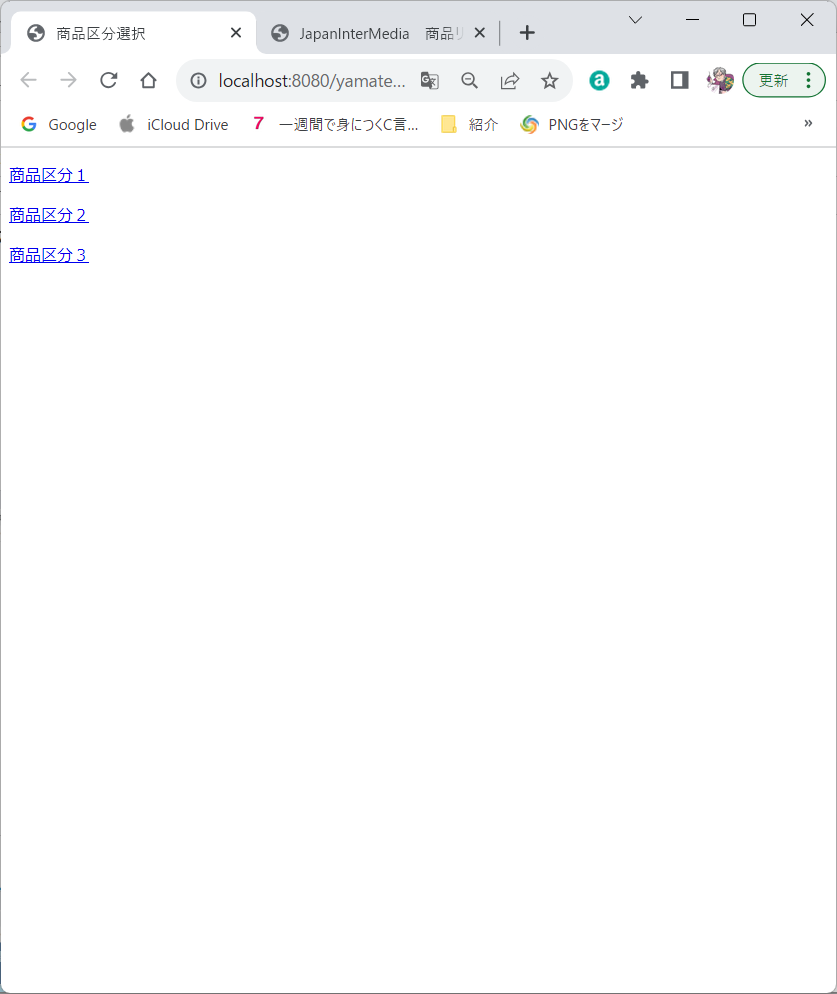The height and width of the screenshot is (994, 837).
Task: Go to the home page
Action: click(x=148, y=81)
